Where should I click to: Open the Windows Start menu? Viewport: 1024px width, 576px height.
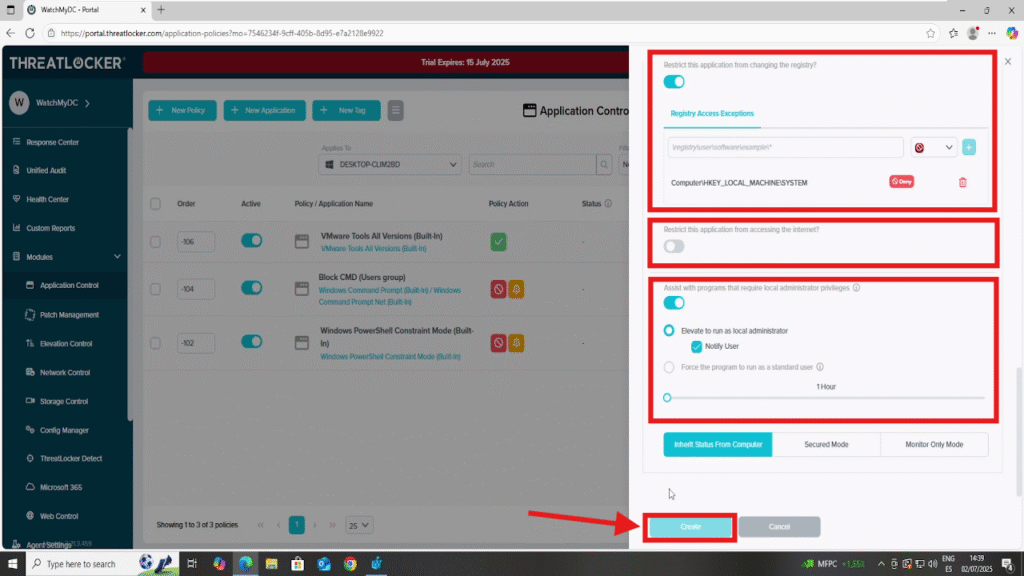12,564
